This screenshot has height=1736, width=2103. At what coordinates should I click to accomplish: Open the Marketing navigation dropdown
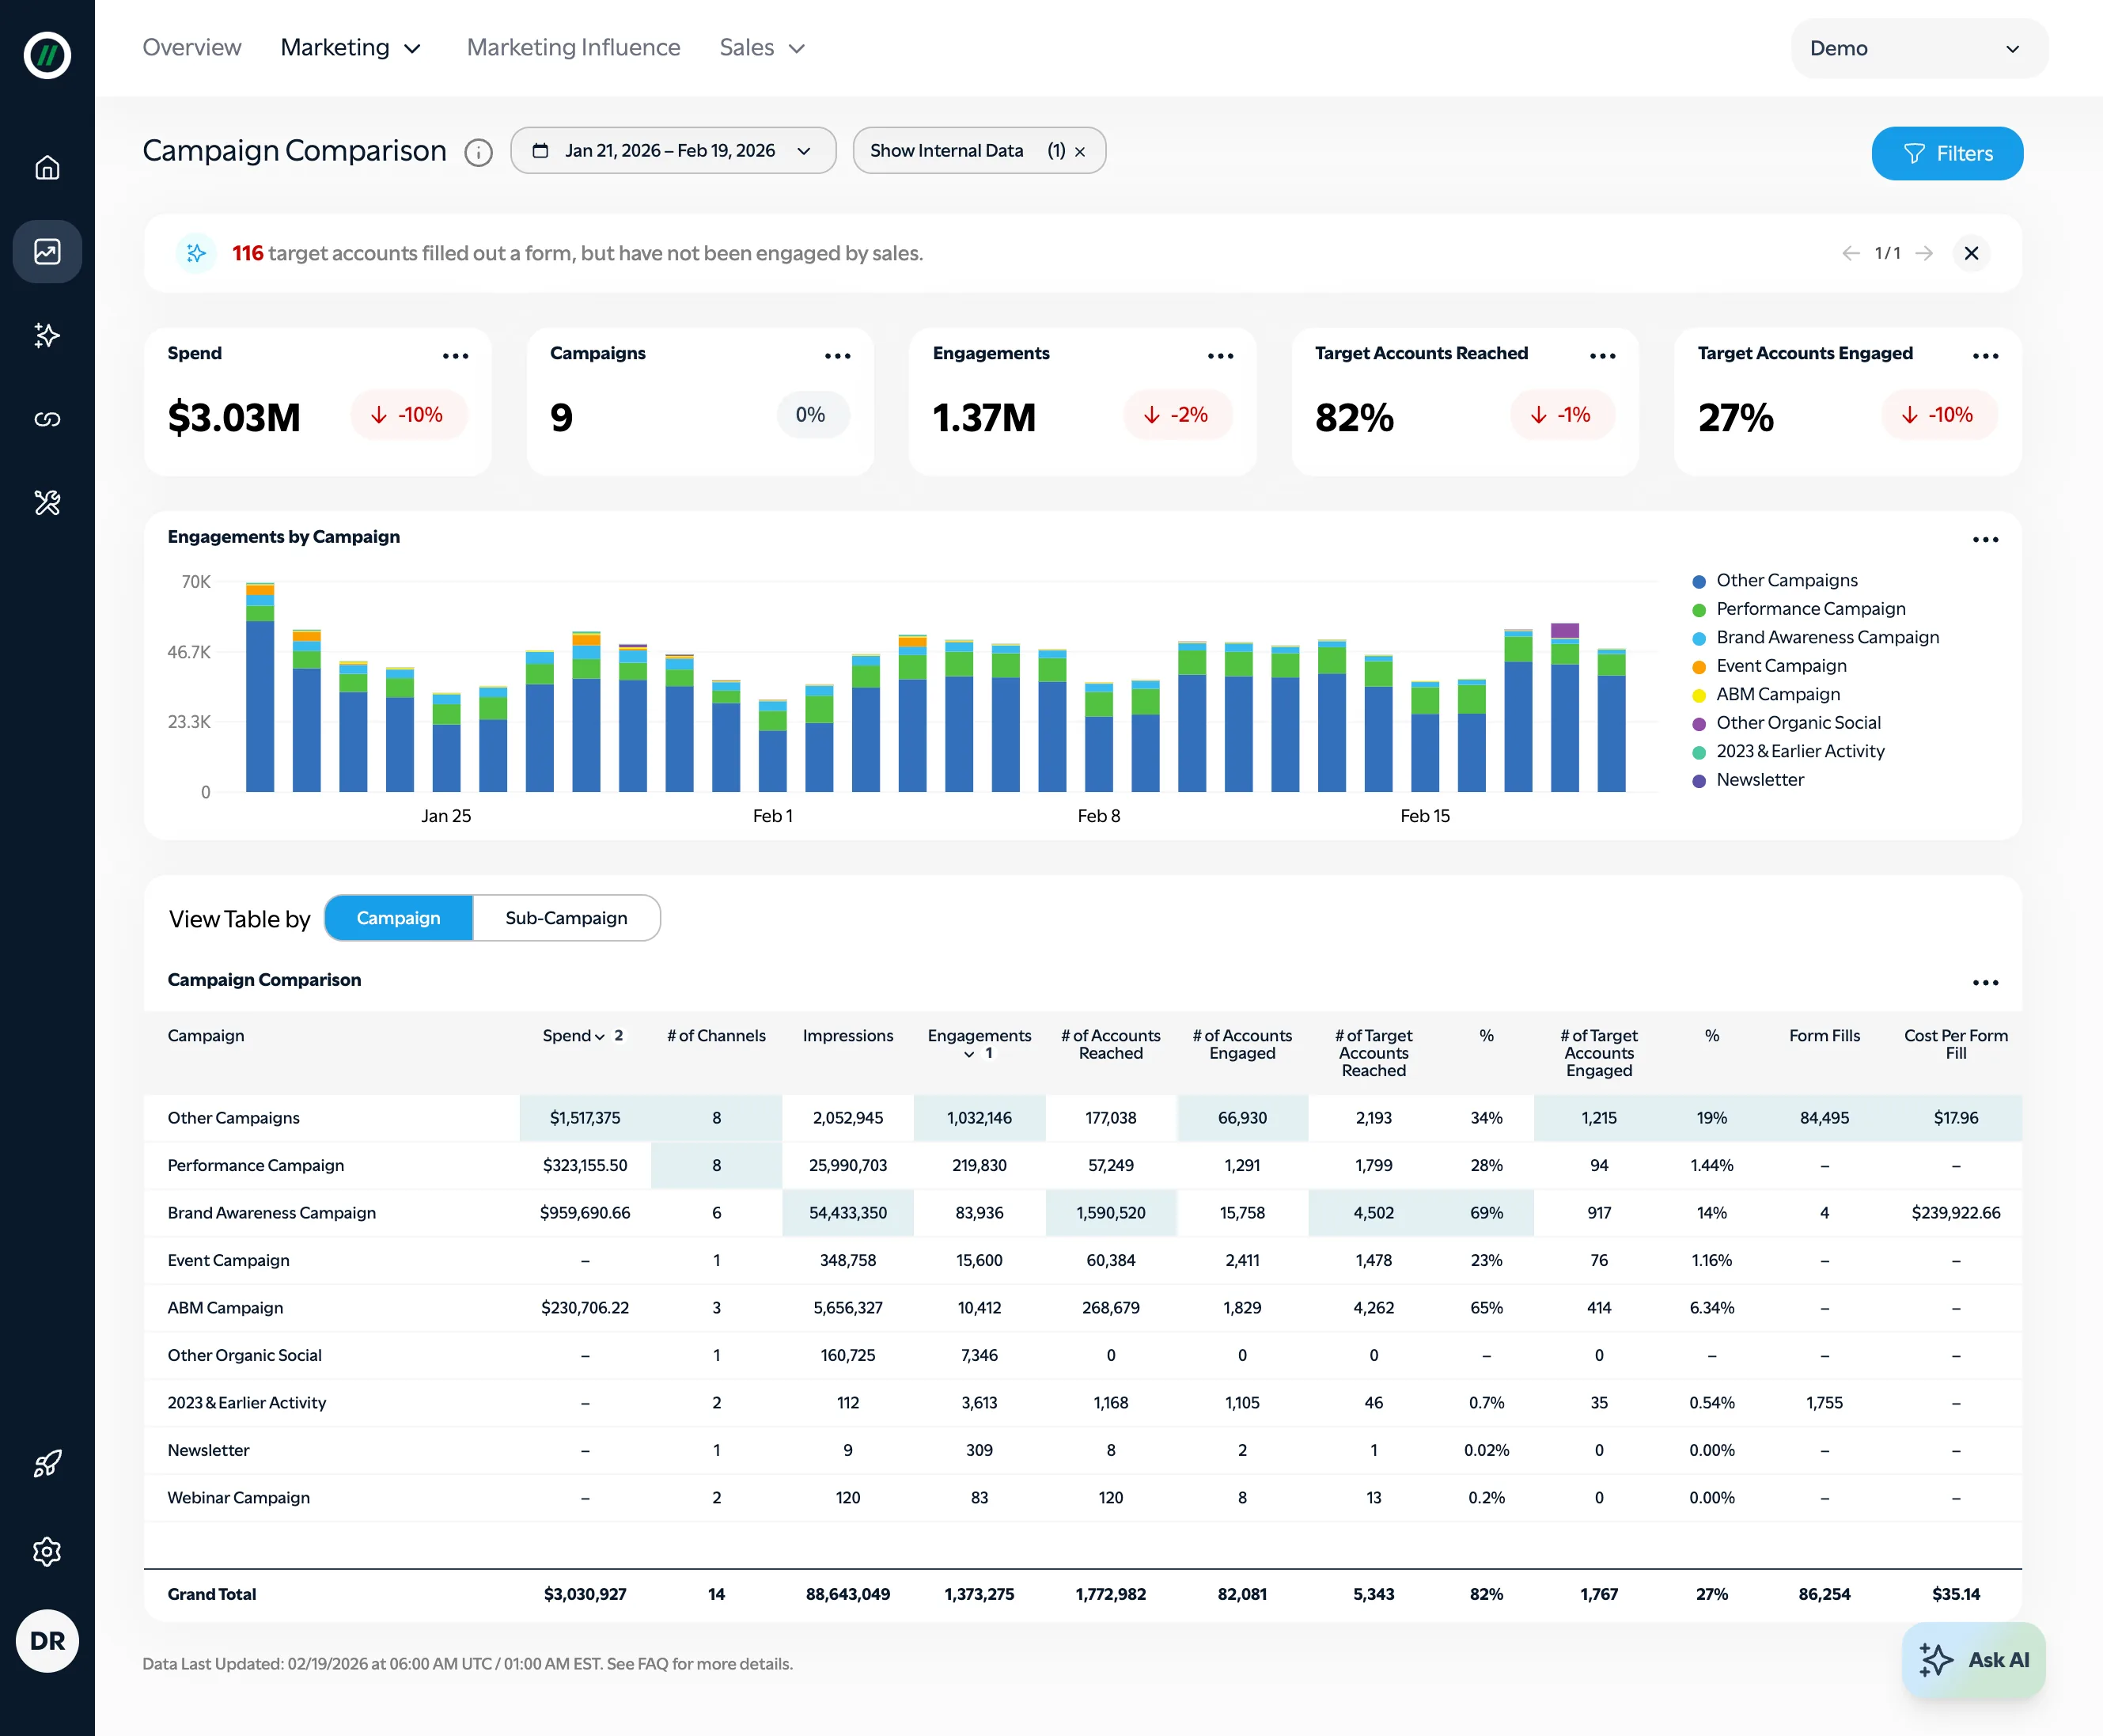[x=350, y=47]
